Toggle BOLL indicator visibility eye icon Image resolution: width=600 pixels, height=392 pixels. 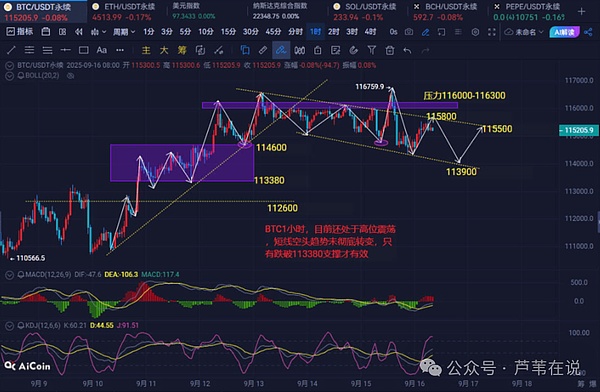70,76
